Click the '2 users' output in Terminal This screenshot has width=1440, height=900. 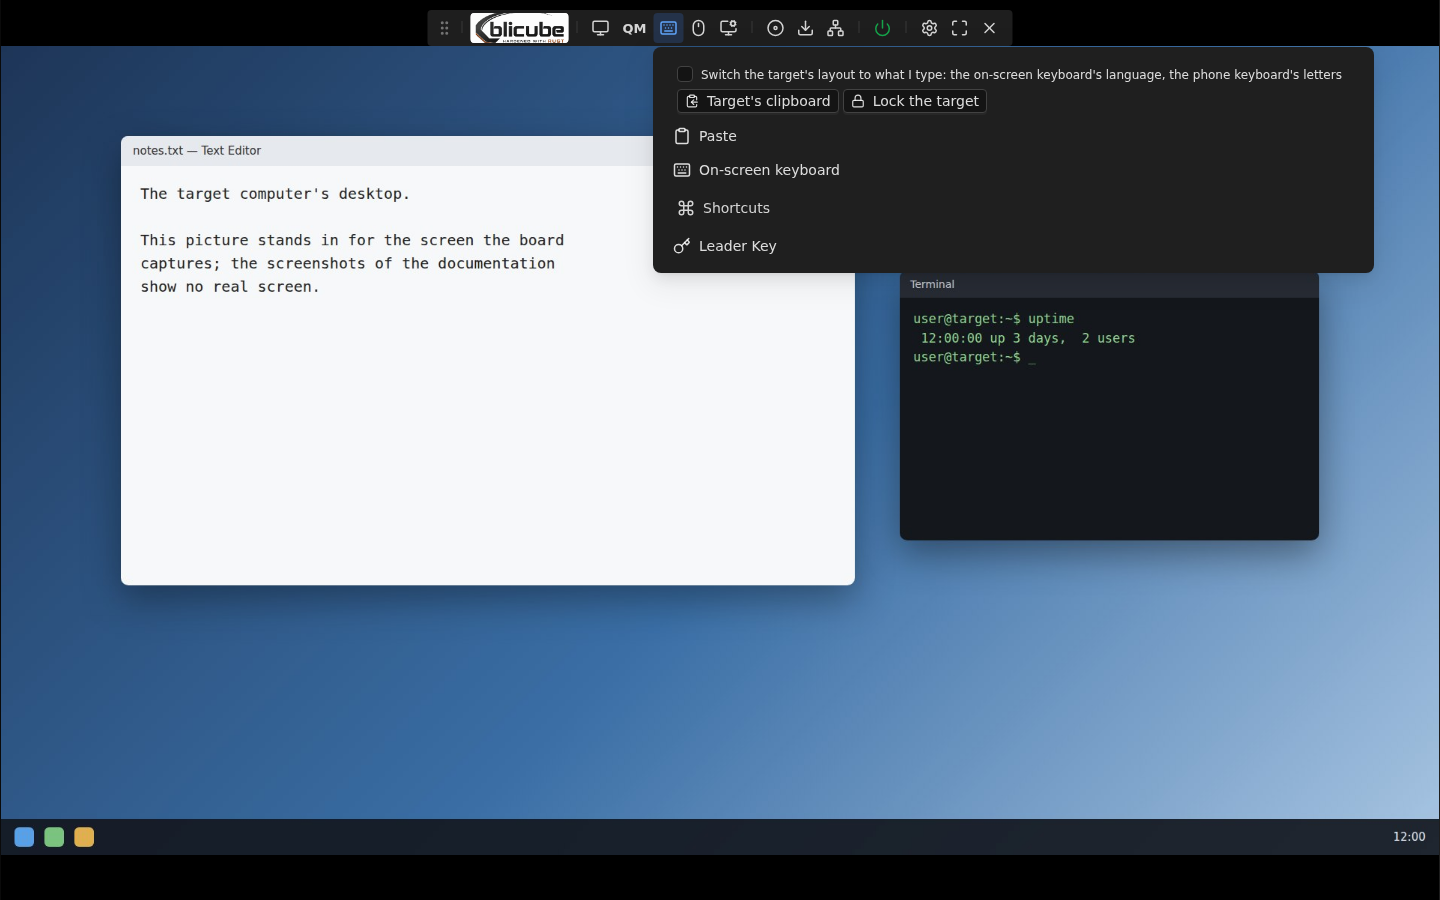1108,338
